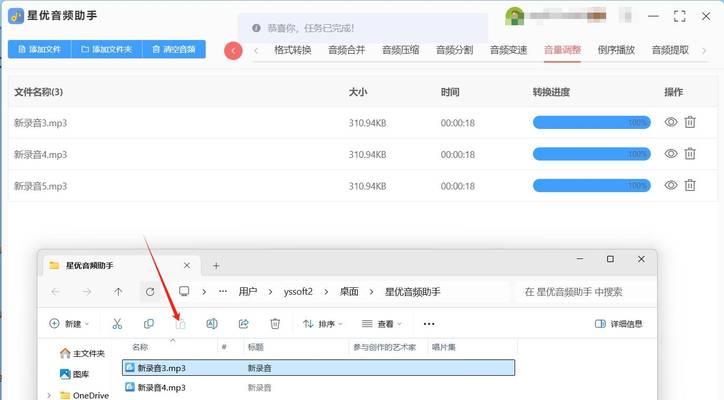Select 新录音4.mp3 in File Explorer
The height and width of the screenshot is (400, 724).
pyautogui.click(x=161, y=388)
